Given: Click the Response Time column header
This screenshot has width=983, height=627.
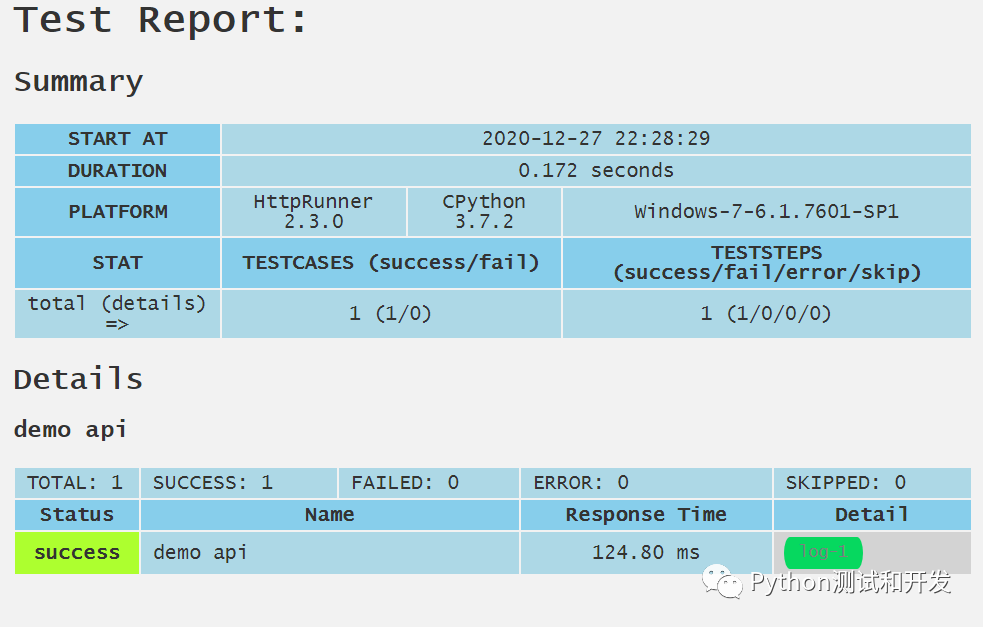Looking at the screenshot, I should [x=645, y=515].
